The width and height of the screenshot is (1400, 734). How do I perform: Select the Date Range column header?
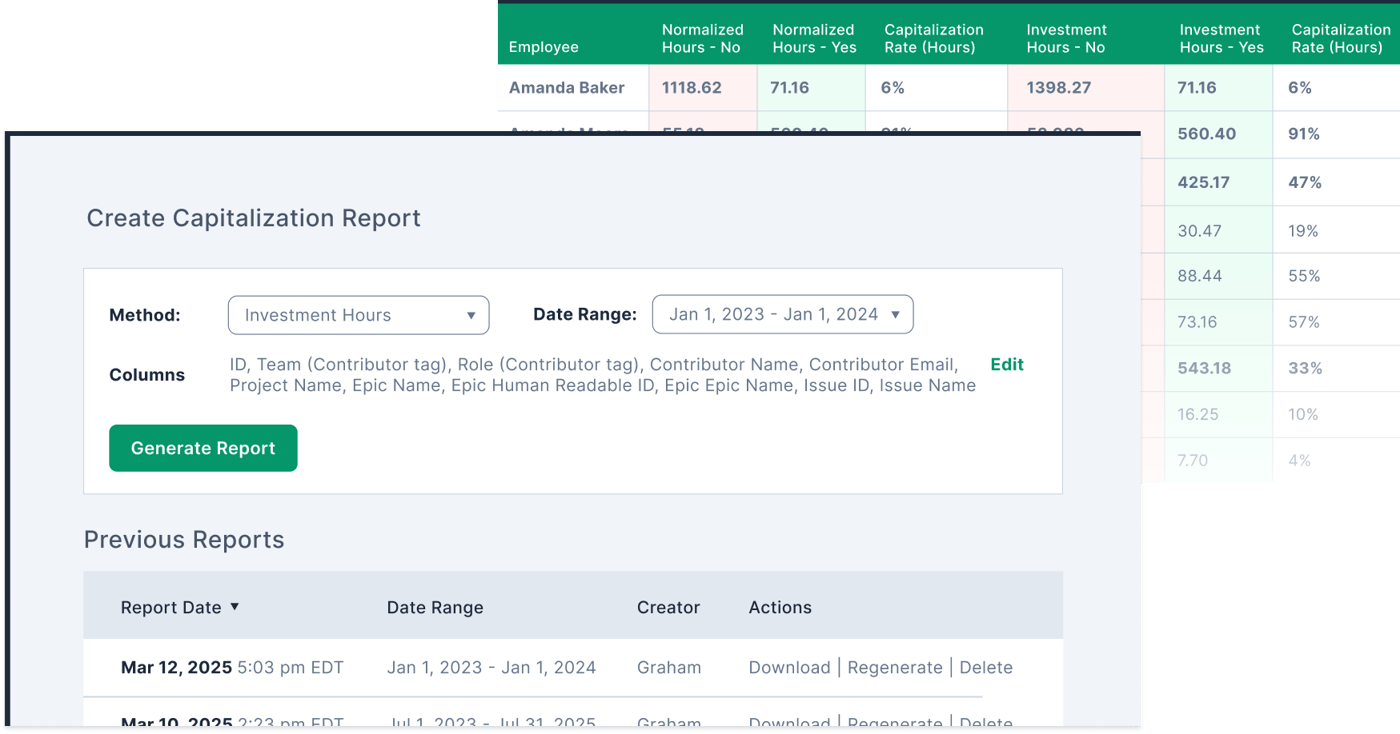coord(435,607)
